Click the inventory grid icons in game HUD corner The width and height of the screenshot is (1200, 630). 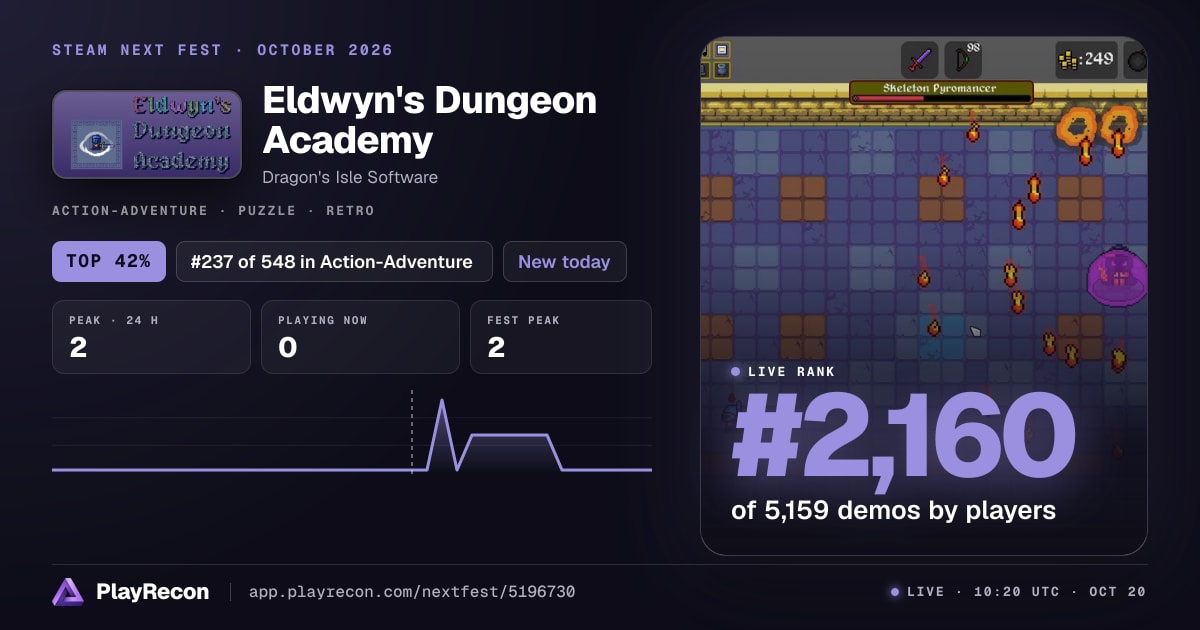[x=718, y=59]
